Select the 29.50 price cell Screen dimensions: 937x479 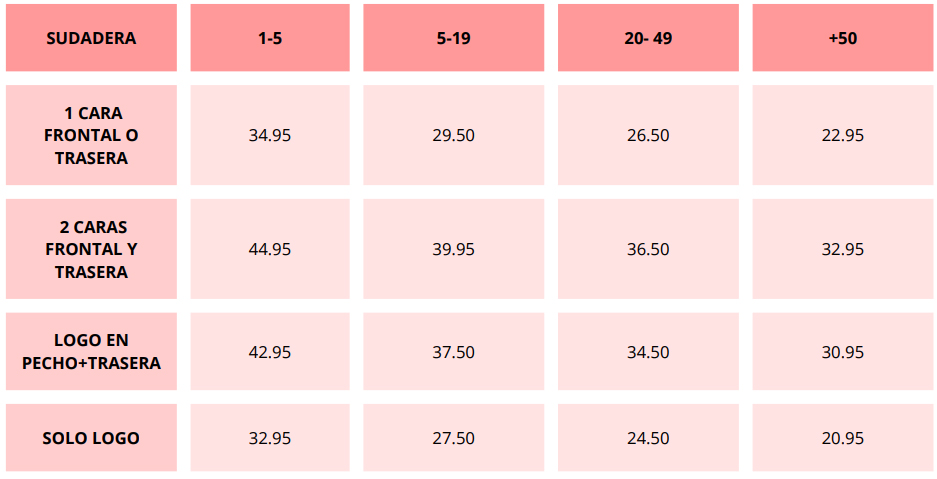coord(453,135)
